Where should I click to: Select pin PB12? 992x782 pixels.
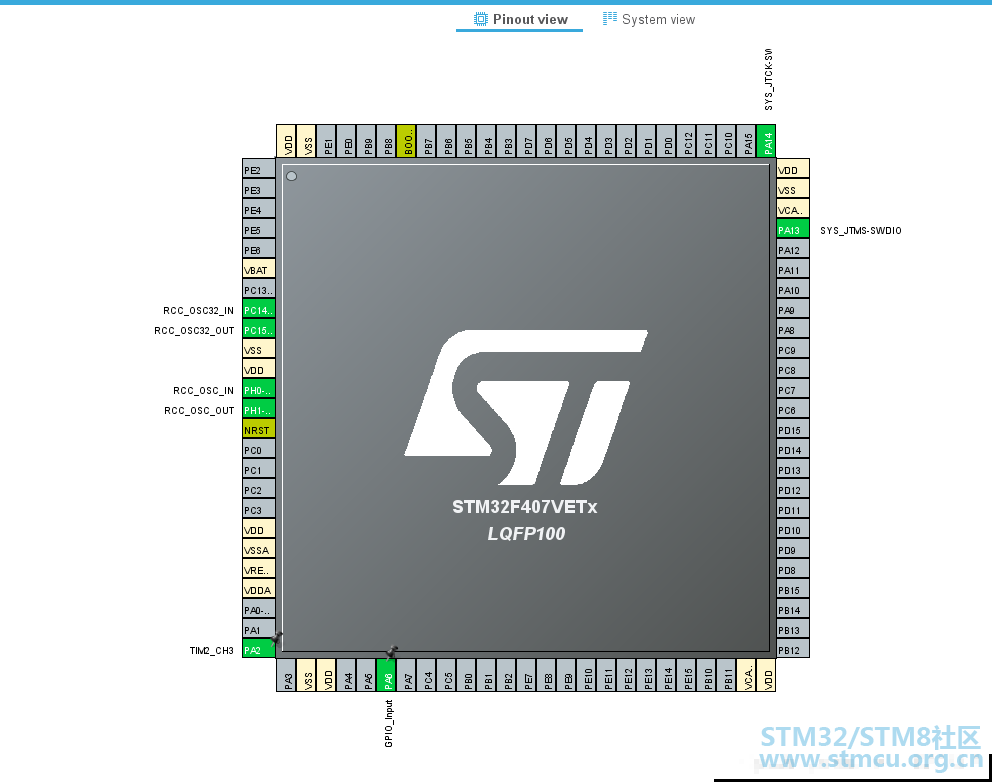coord(793,650)
